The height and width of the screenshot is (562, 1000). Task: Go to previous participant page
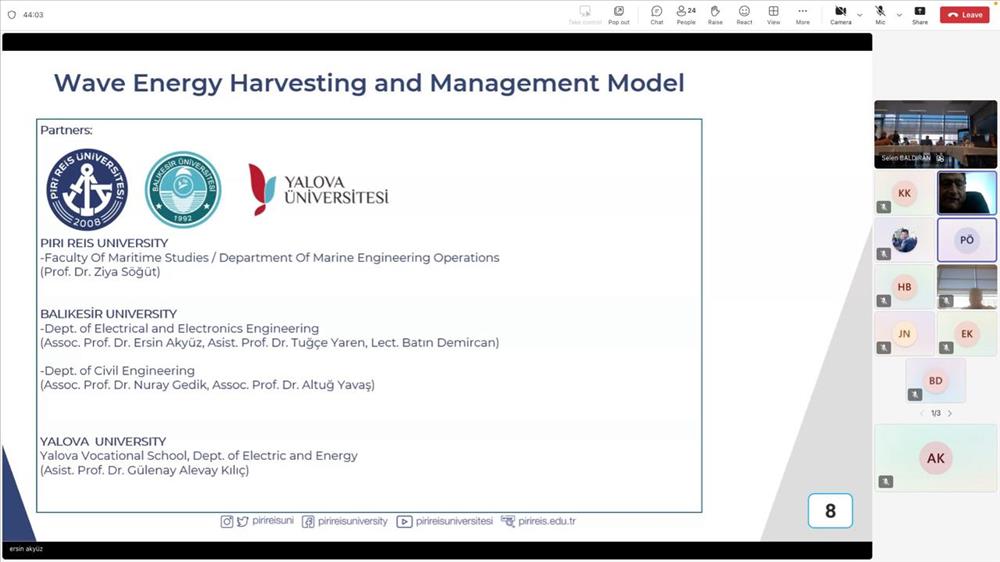[922, 413]
